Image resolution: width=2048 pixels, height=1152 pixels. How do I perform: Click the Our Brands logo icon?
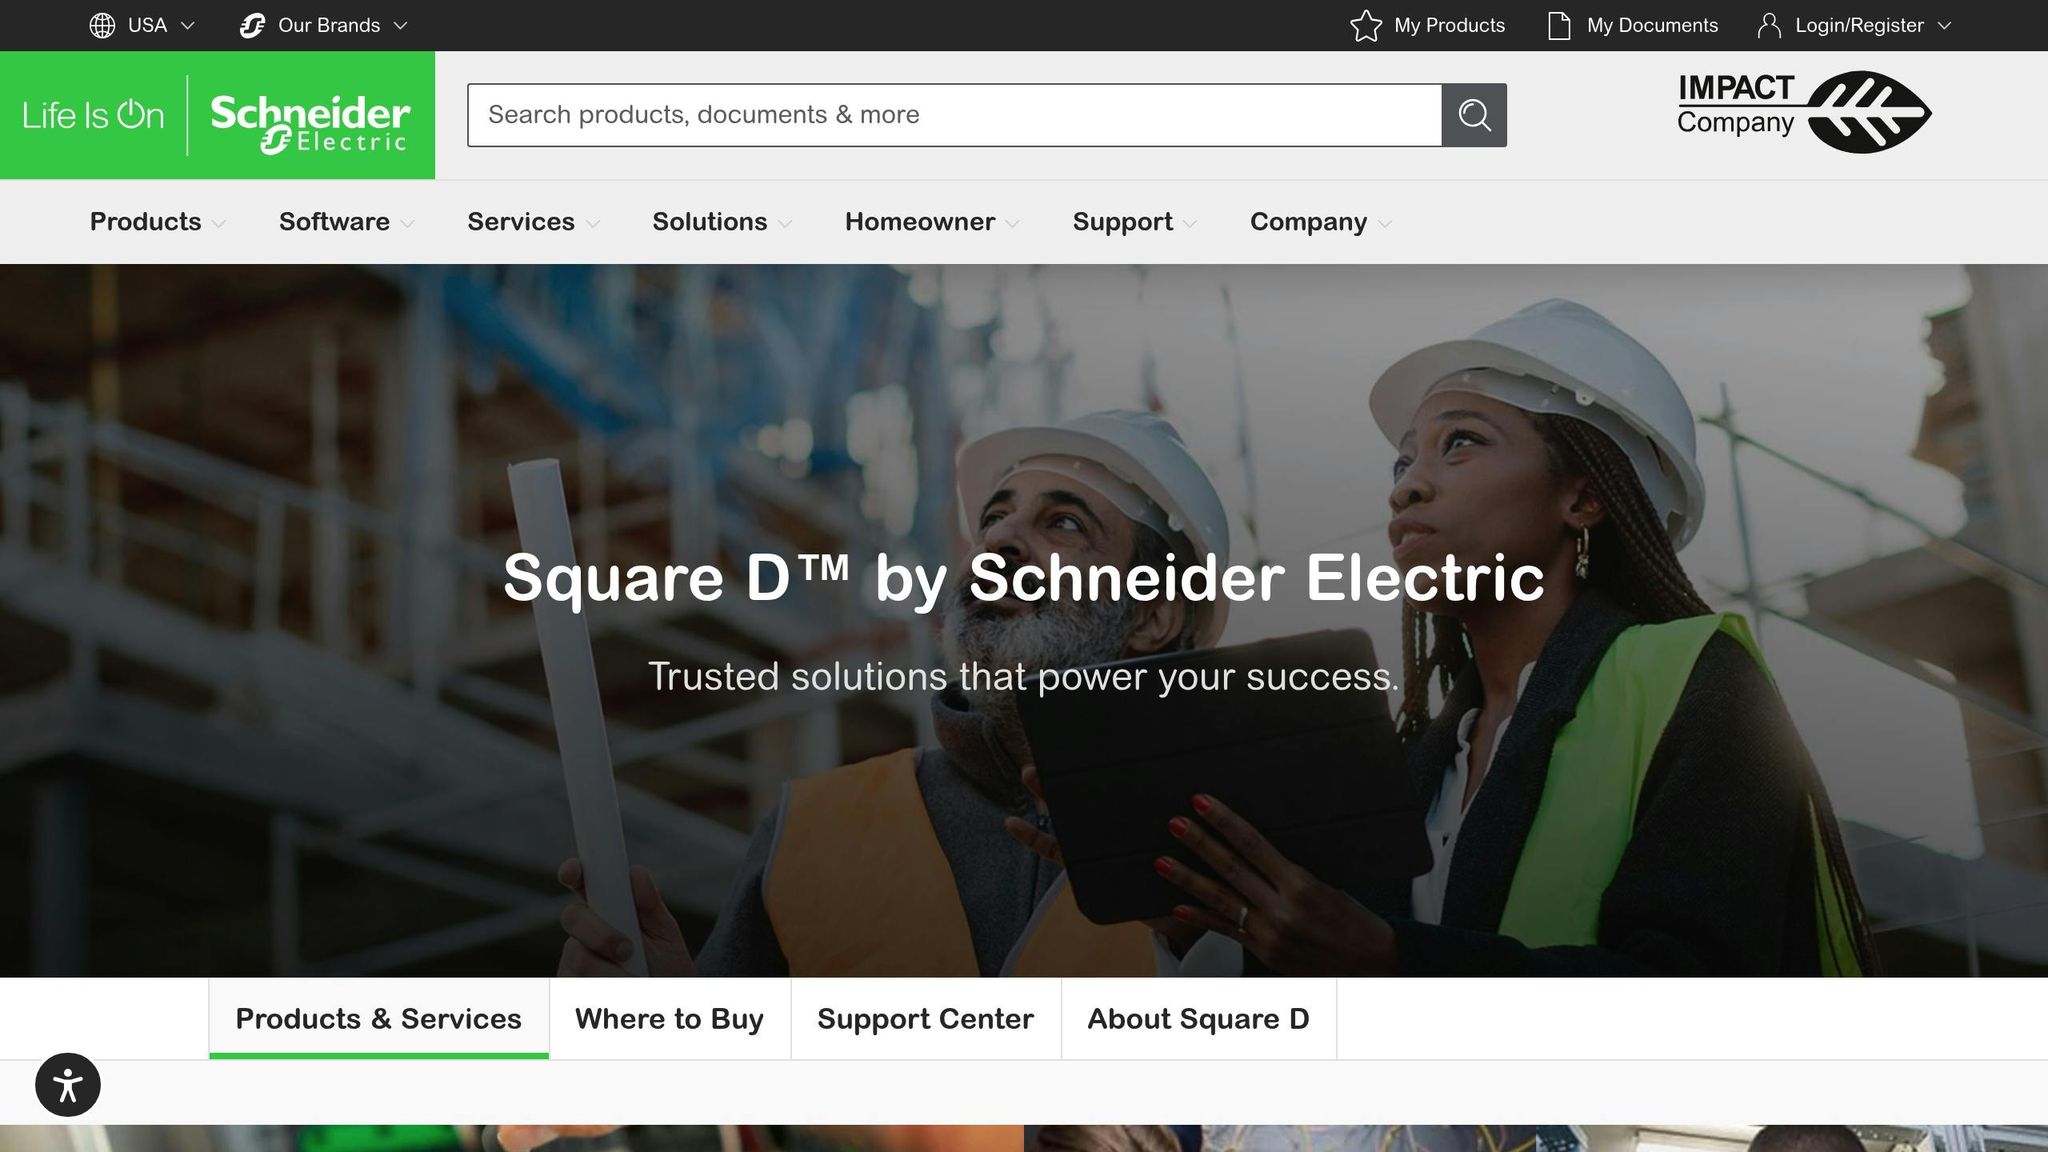(x=252, y=25)
